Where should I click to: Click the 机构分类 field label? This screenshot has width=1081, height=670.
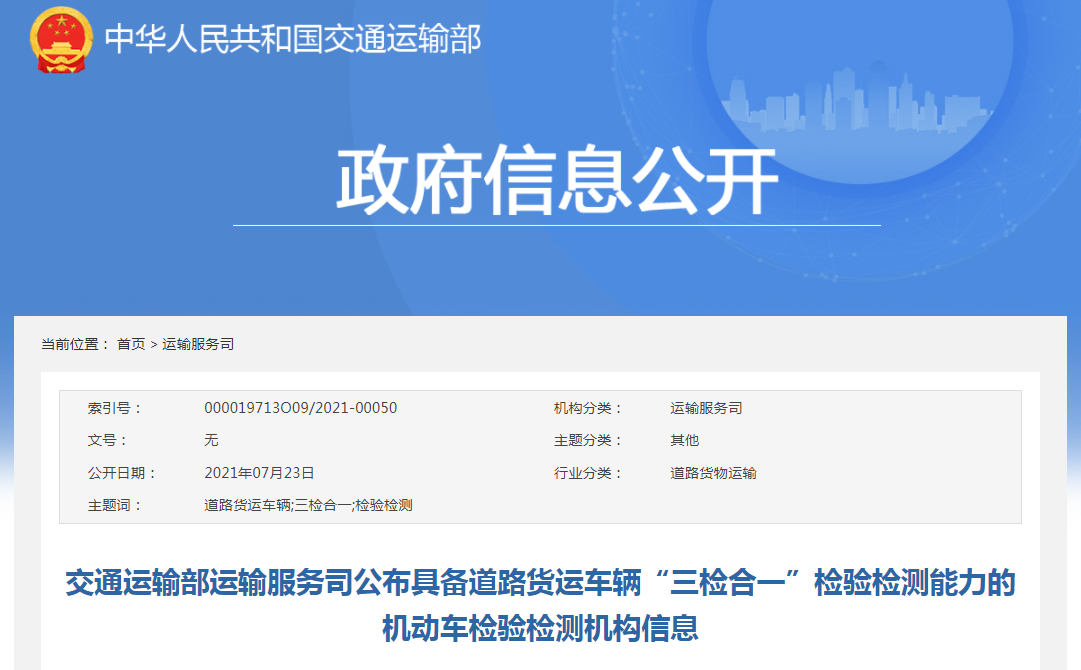point(588,408)
